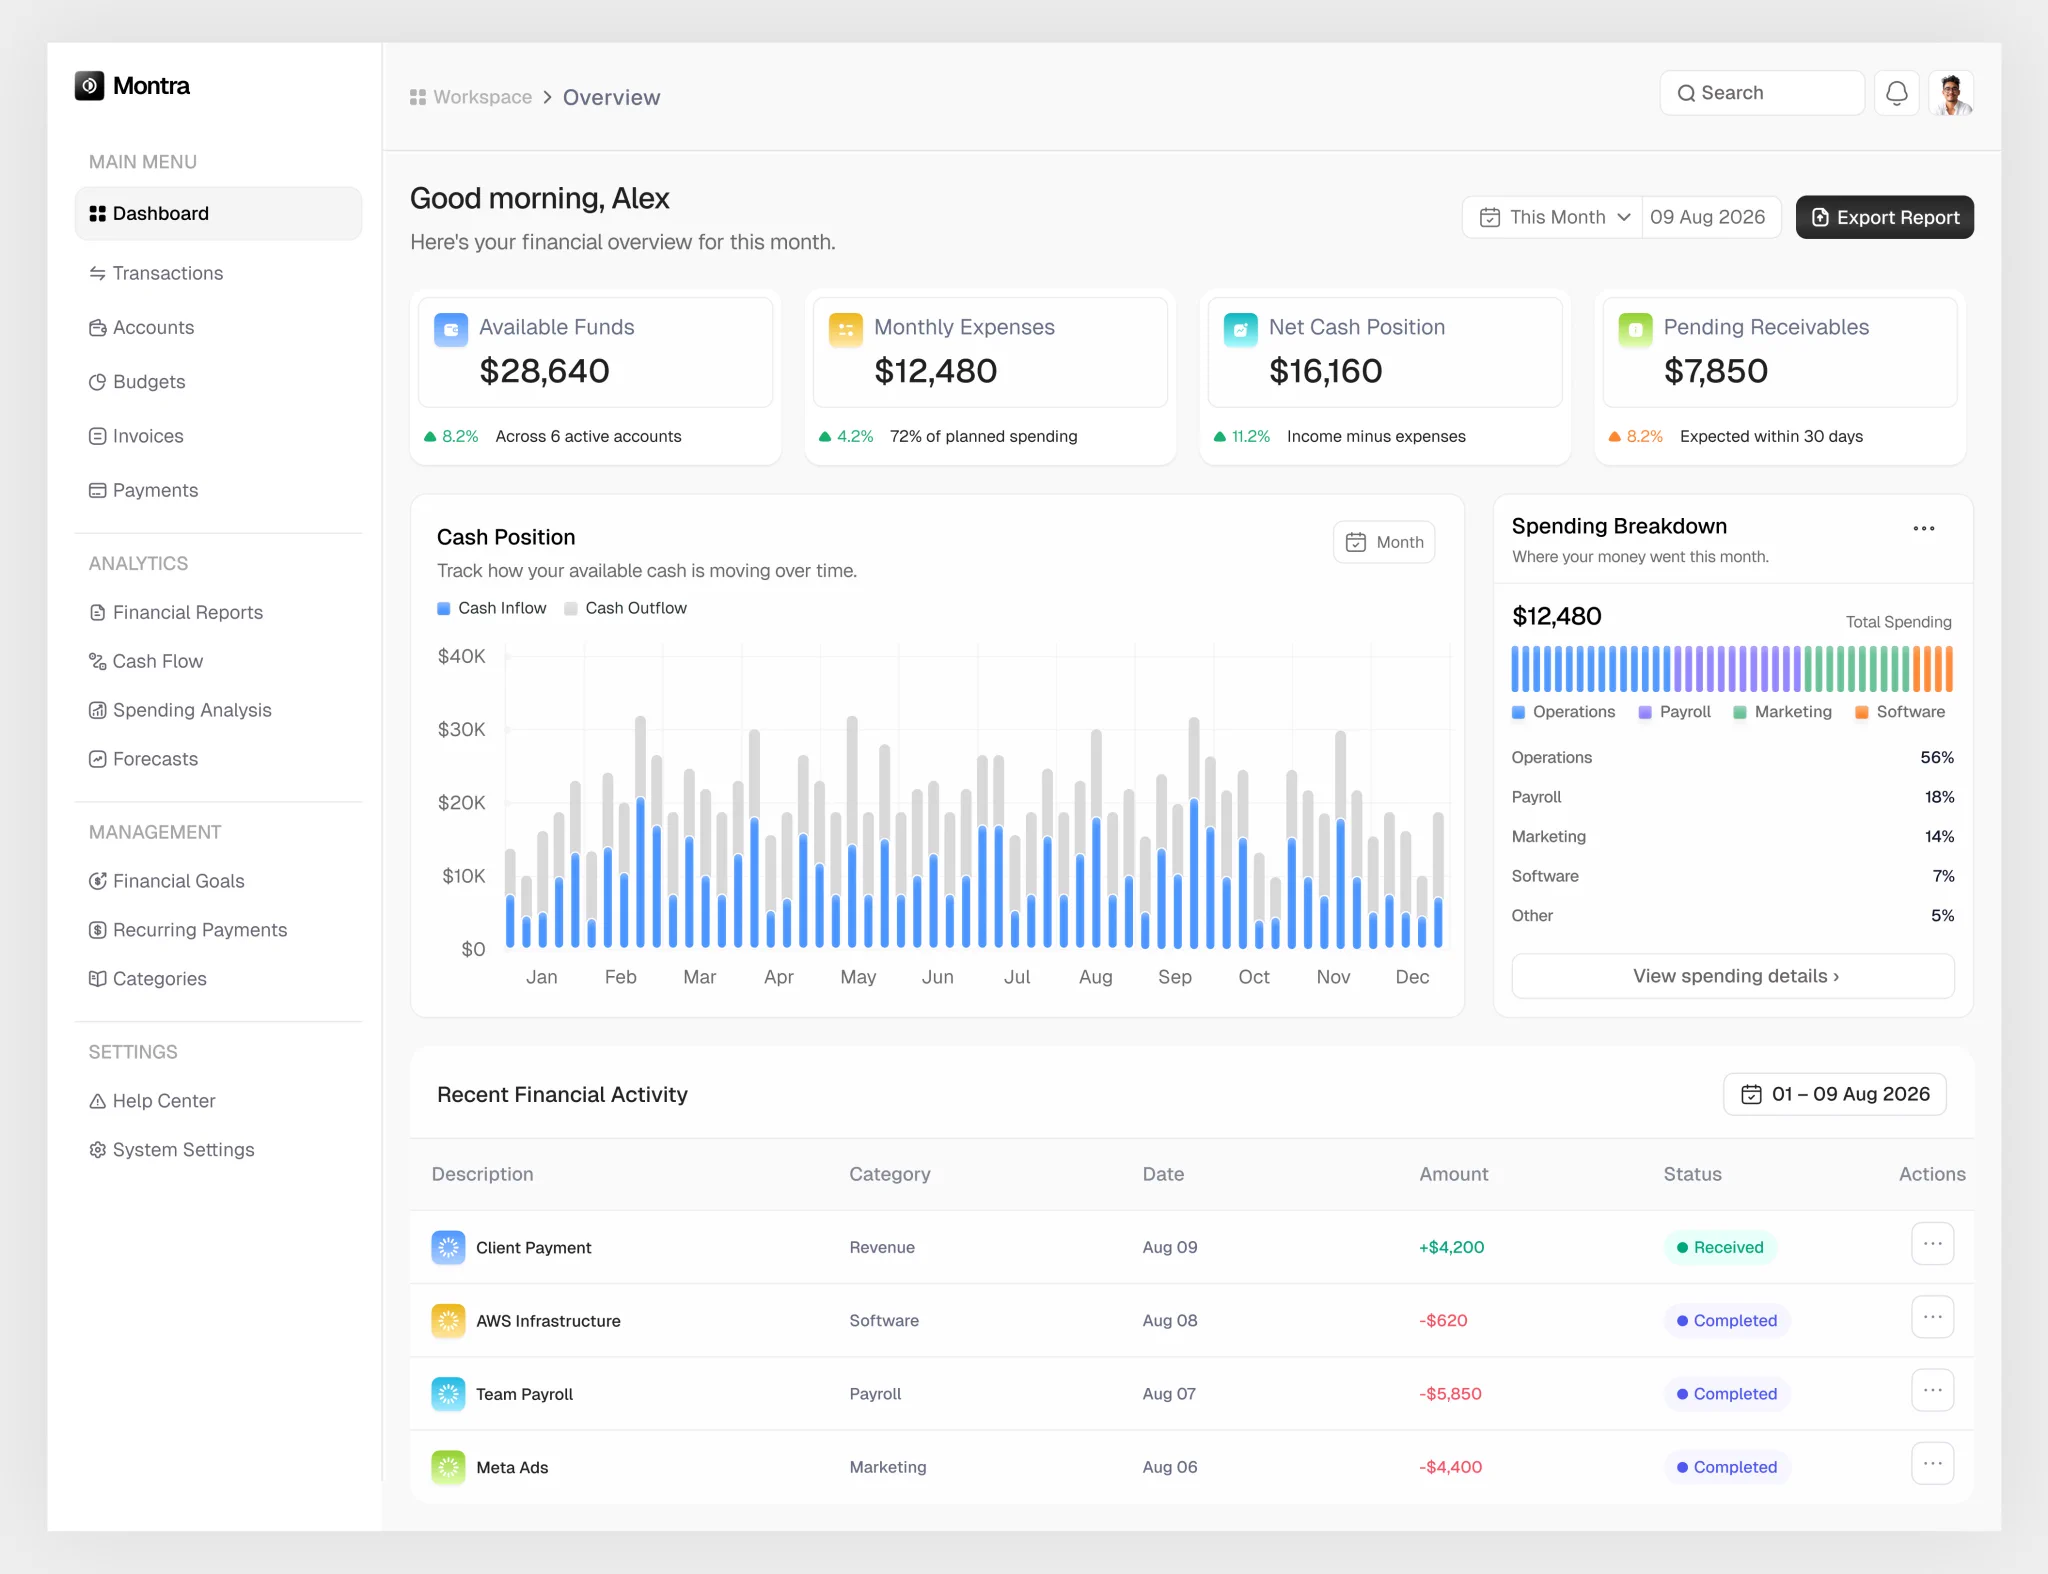Click the Workspace breadcrumb grid icon
Image resolution: width=2048 pixels, height=1574 pixels.
click(x=418, y=97)
